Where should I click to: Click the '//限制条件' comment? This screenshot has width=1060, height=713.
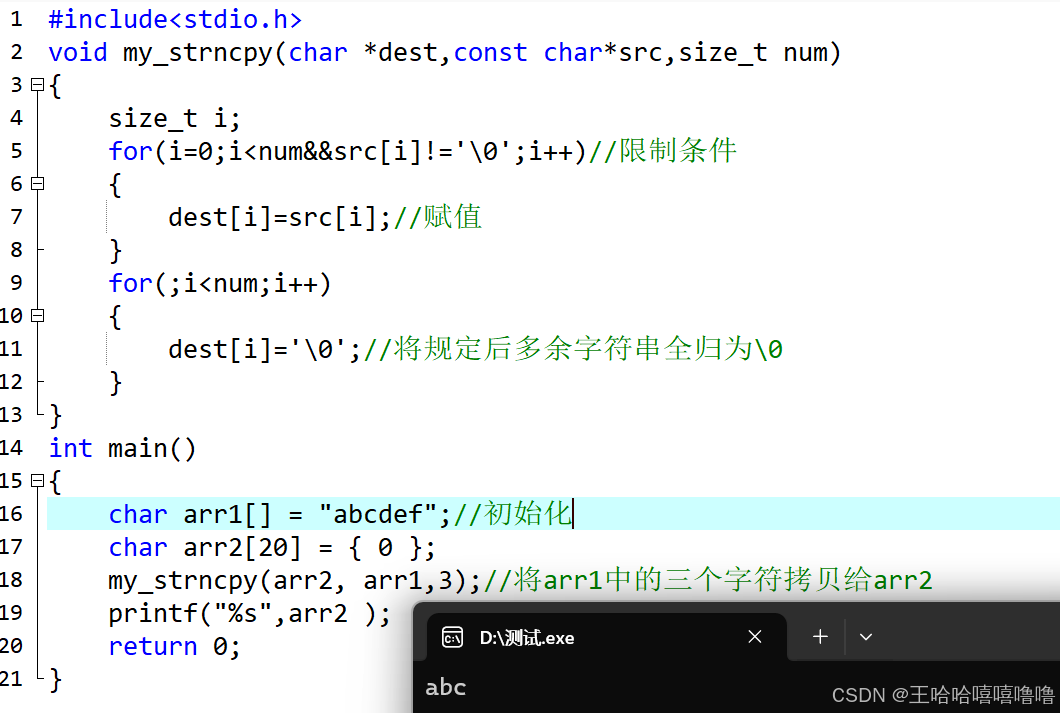662,151
